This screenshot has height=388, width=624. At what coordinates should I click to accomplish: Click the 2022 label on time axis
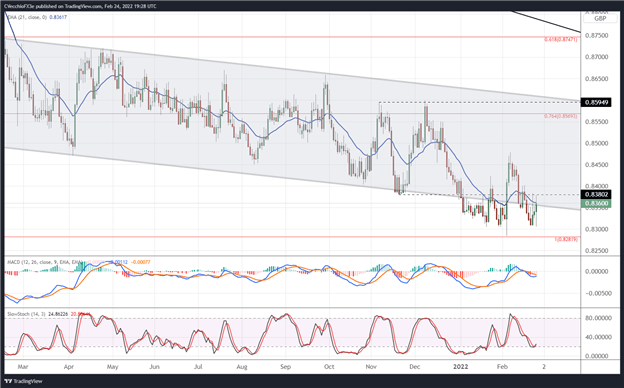coord(460,367)
